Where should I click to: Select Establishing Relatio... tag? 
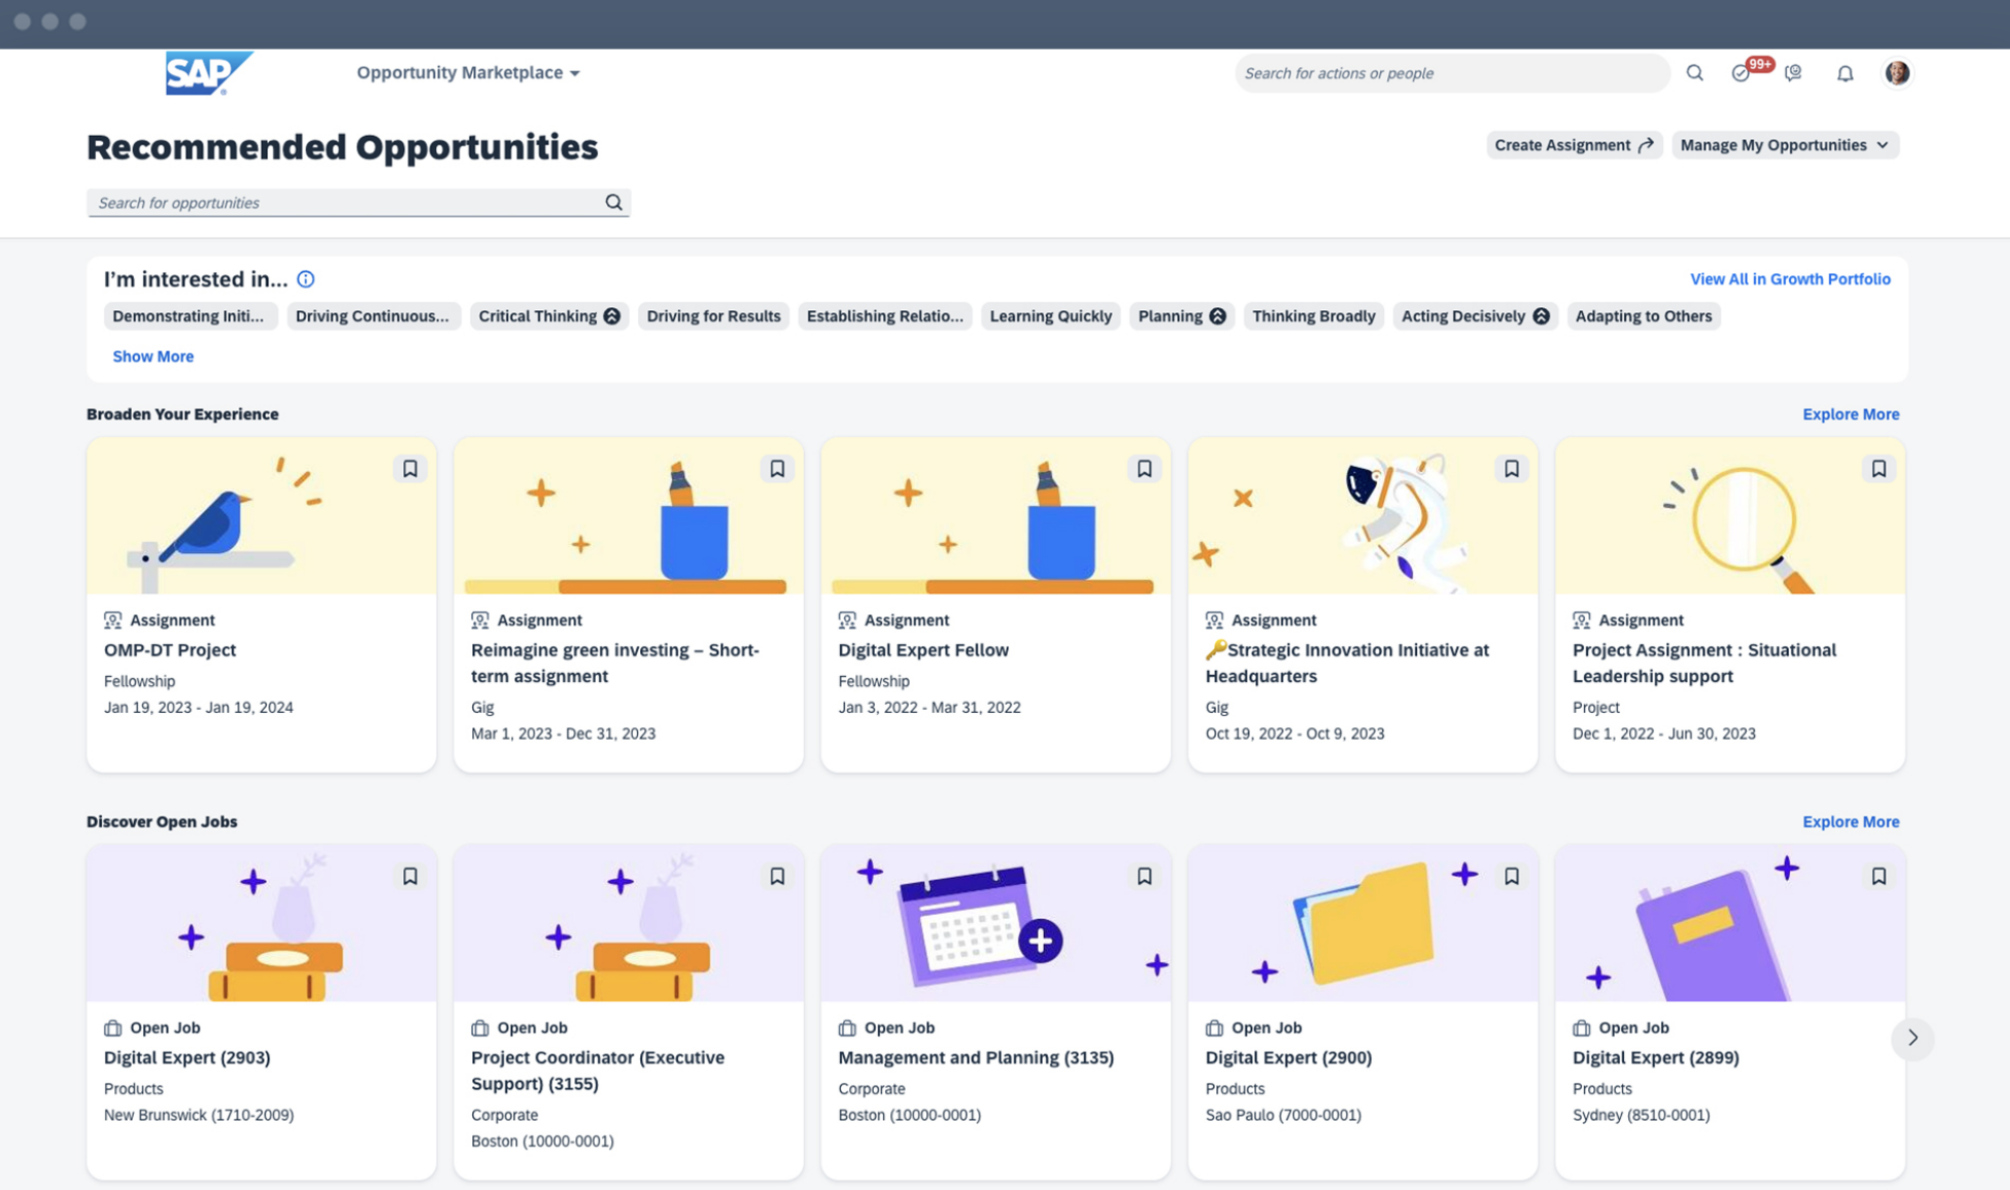(x=885, y=316)
